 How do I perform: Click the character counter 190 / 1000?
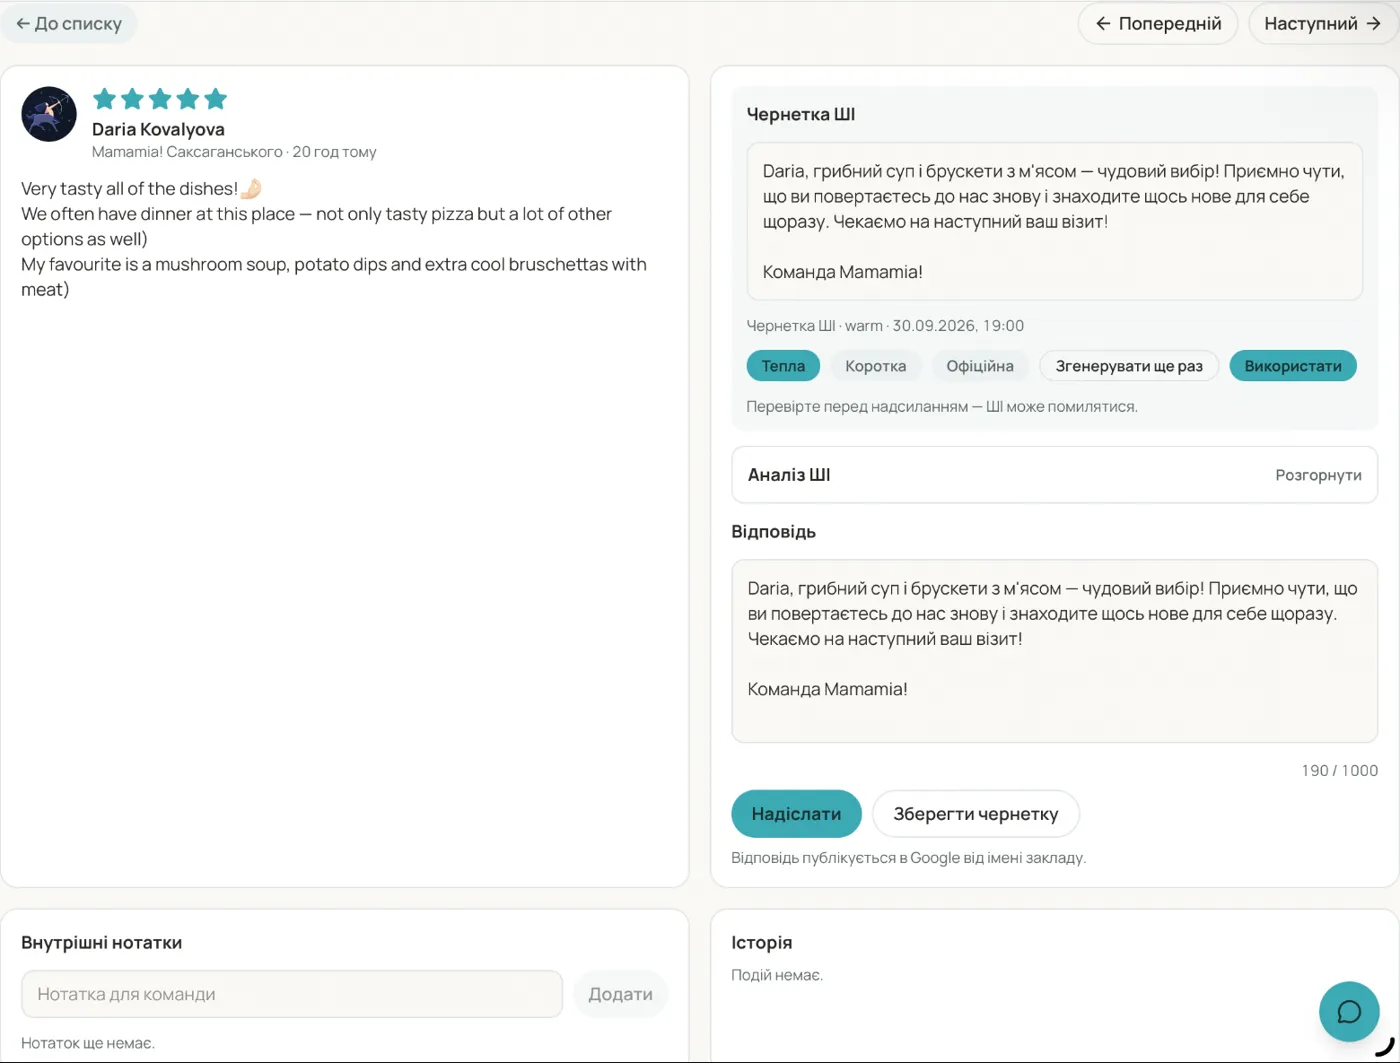[1340, 771]
